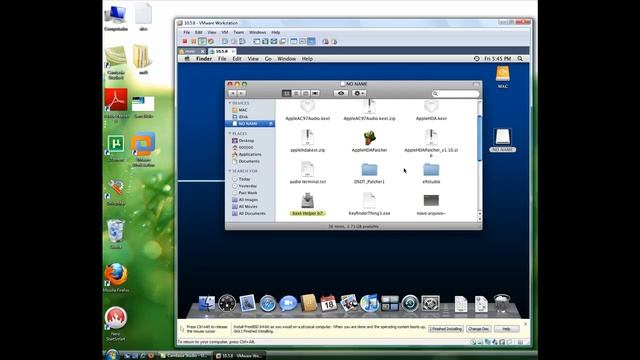
Task: Open the VMware VM menu
Action: (224, 32)
